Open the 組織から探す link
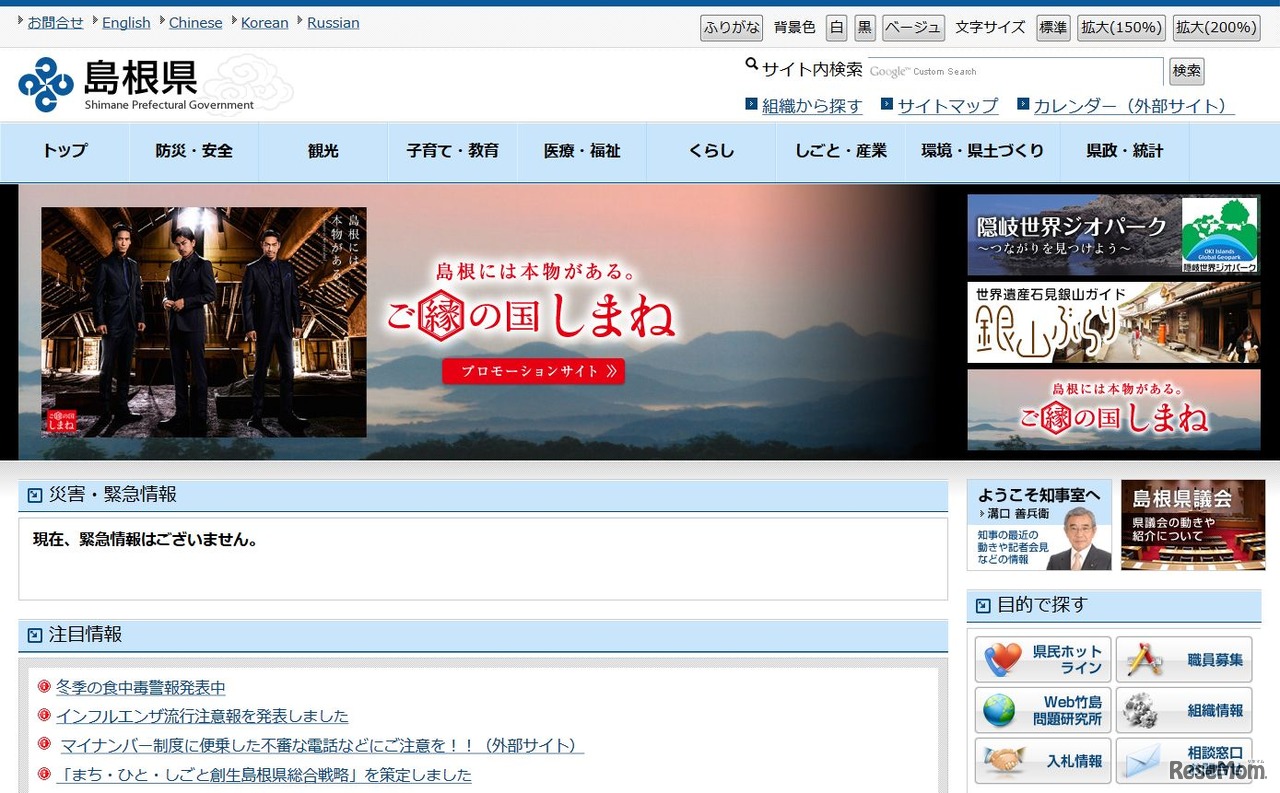This screenshot has width=1280, height=793. (812, 105)
